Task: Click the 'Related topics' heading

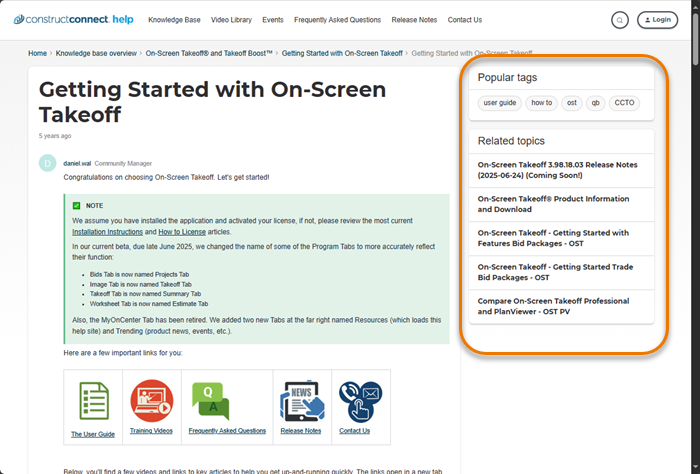Action: click(x=511, y=141)
